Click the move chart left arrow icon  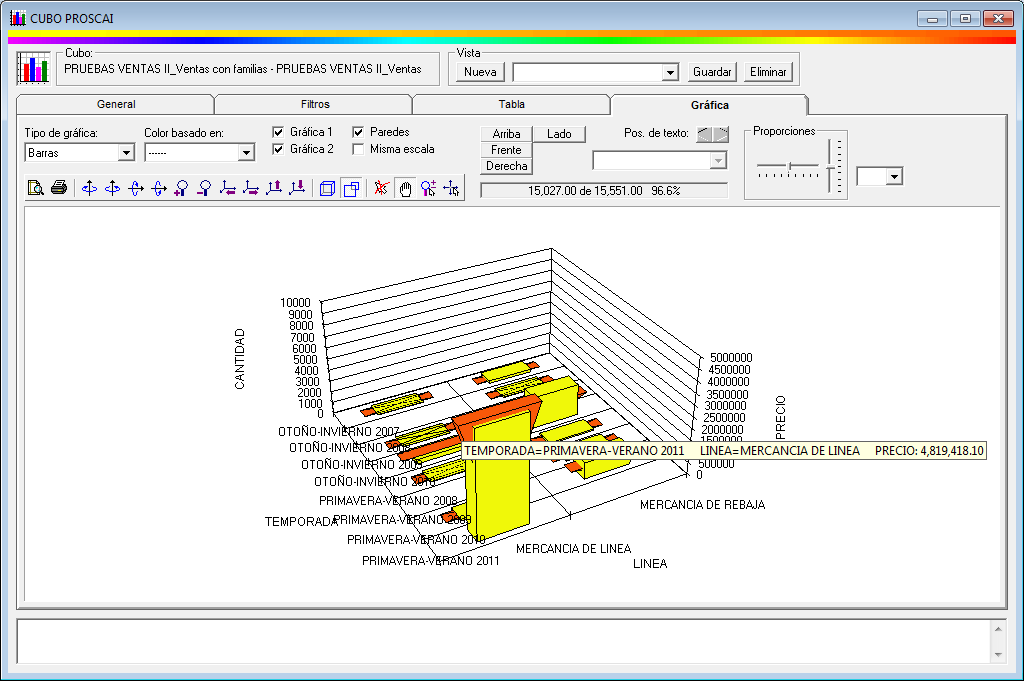click(x=227, y=189)
